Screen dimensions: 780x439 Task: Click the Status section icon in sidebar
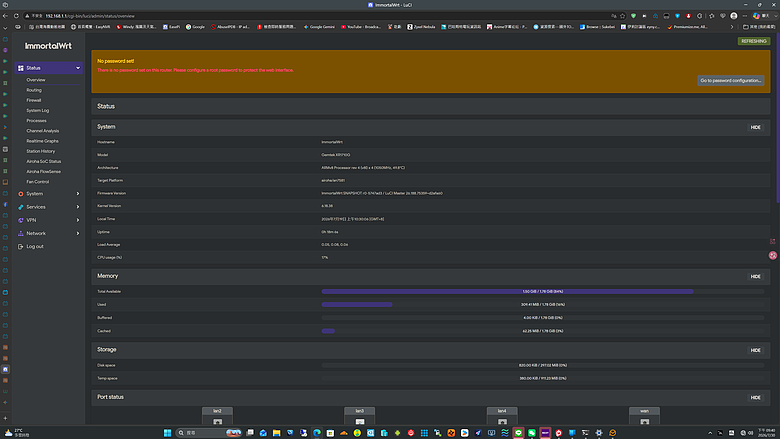pos(20,68)
